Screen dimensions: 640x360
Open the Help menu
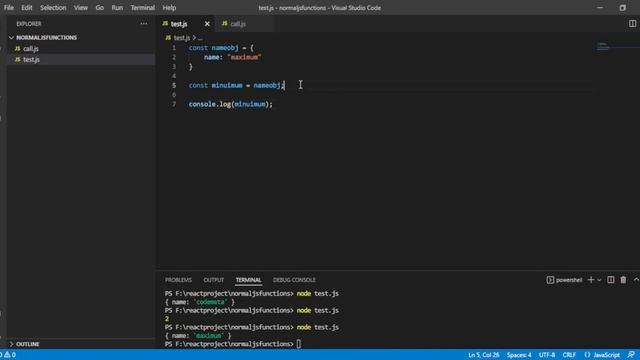tap(169, 8)
